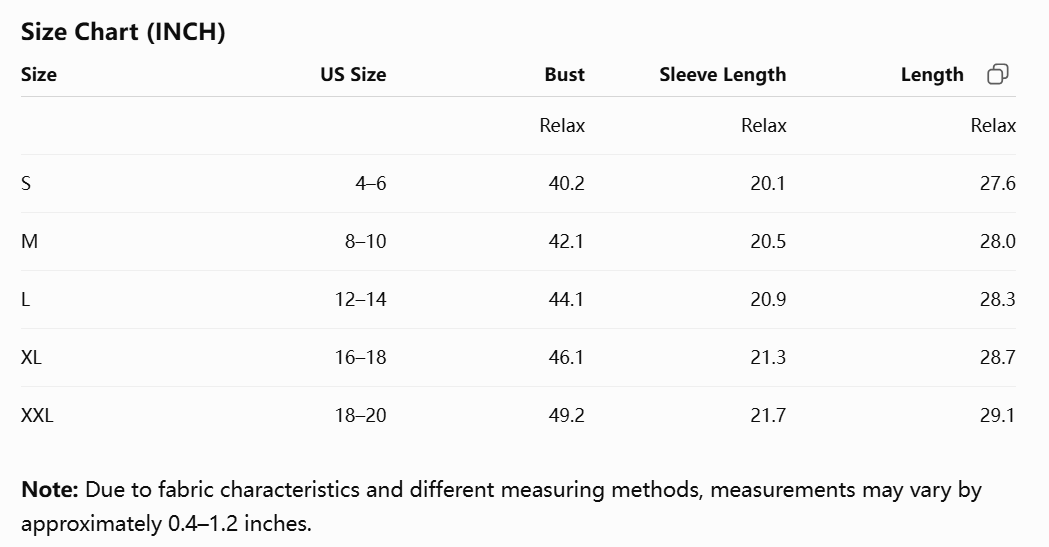Click the bust value 40.2

[x=566, y=183]
